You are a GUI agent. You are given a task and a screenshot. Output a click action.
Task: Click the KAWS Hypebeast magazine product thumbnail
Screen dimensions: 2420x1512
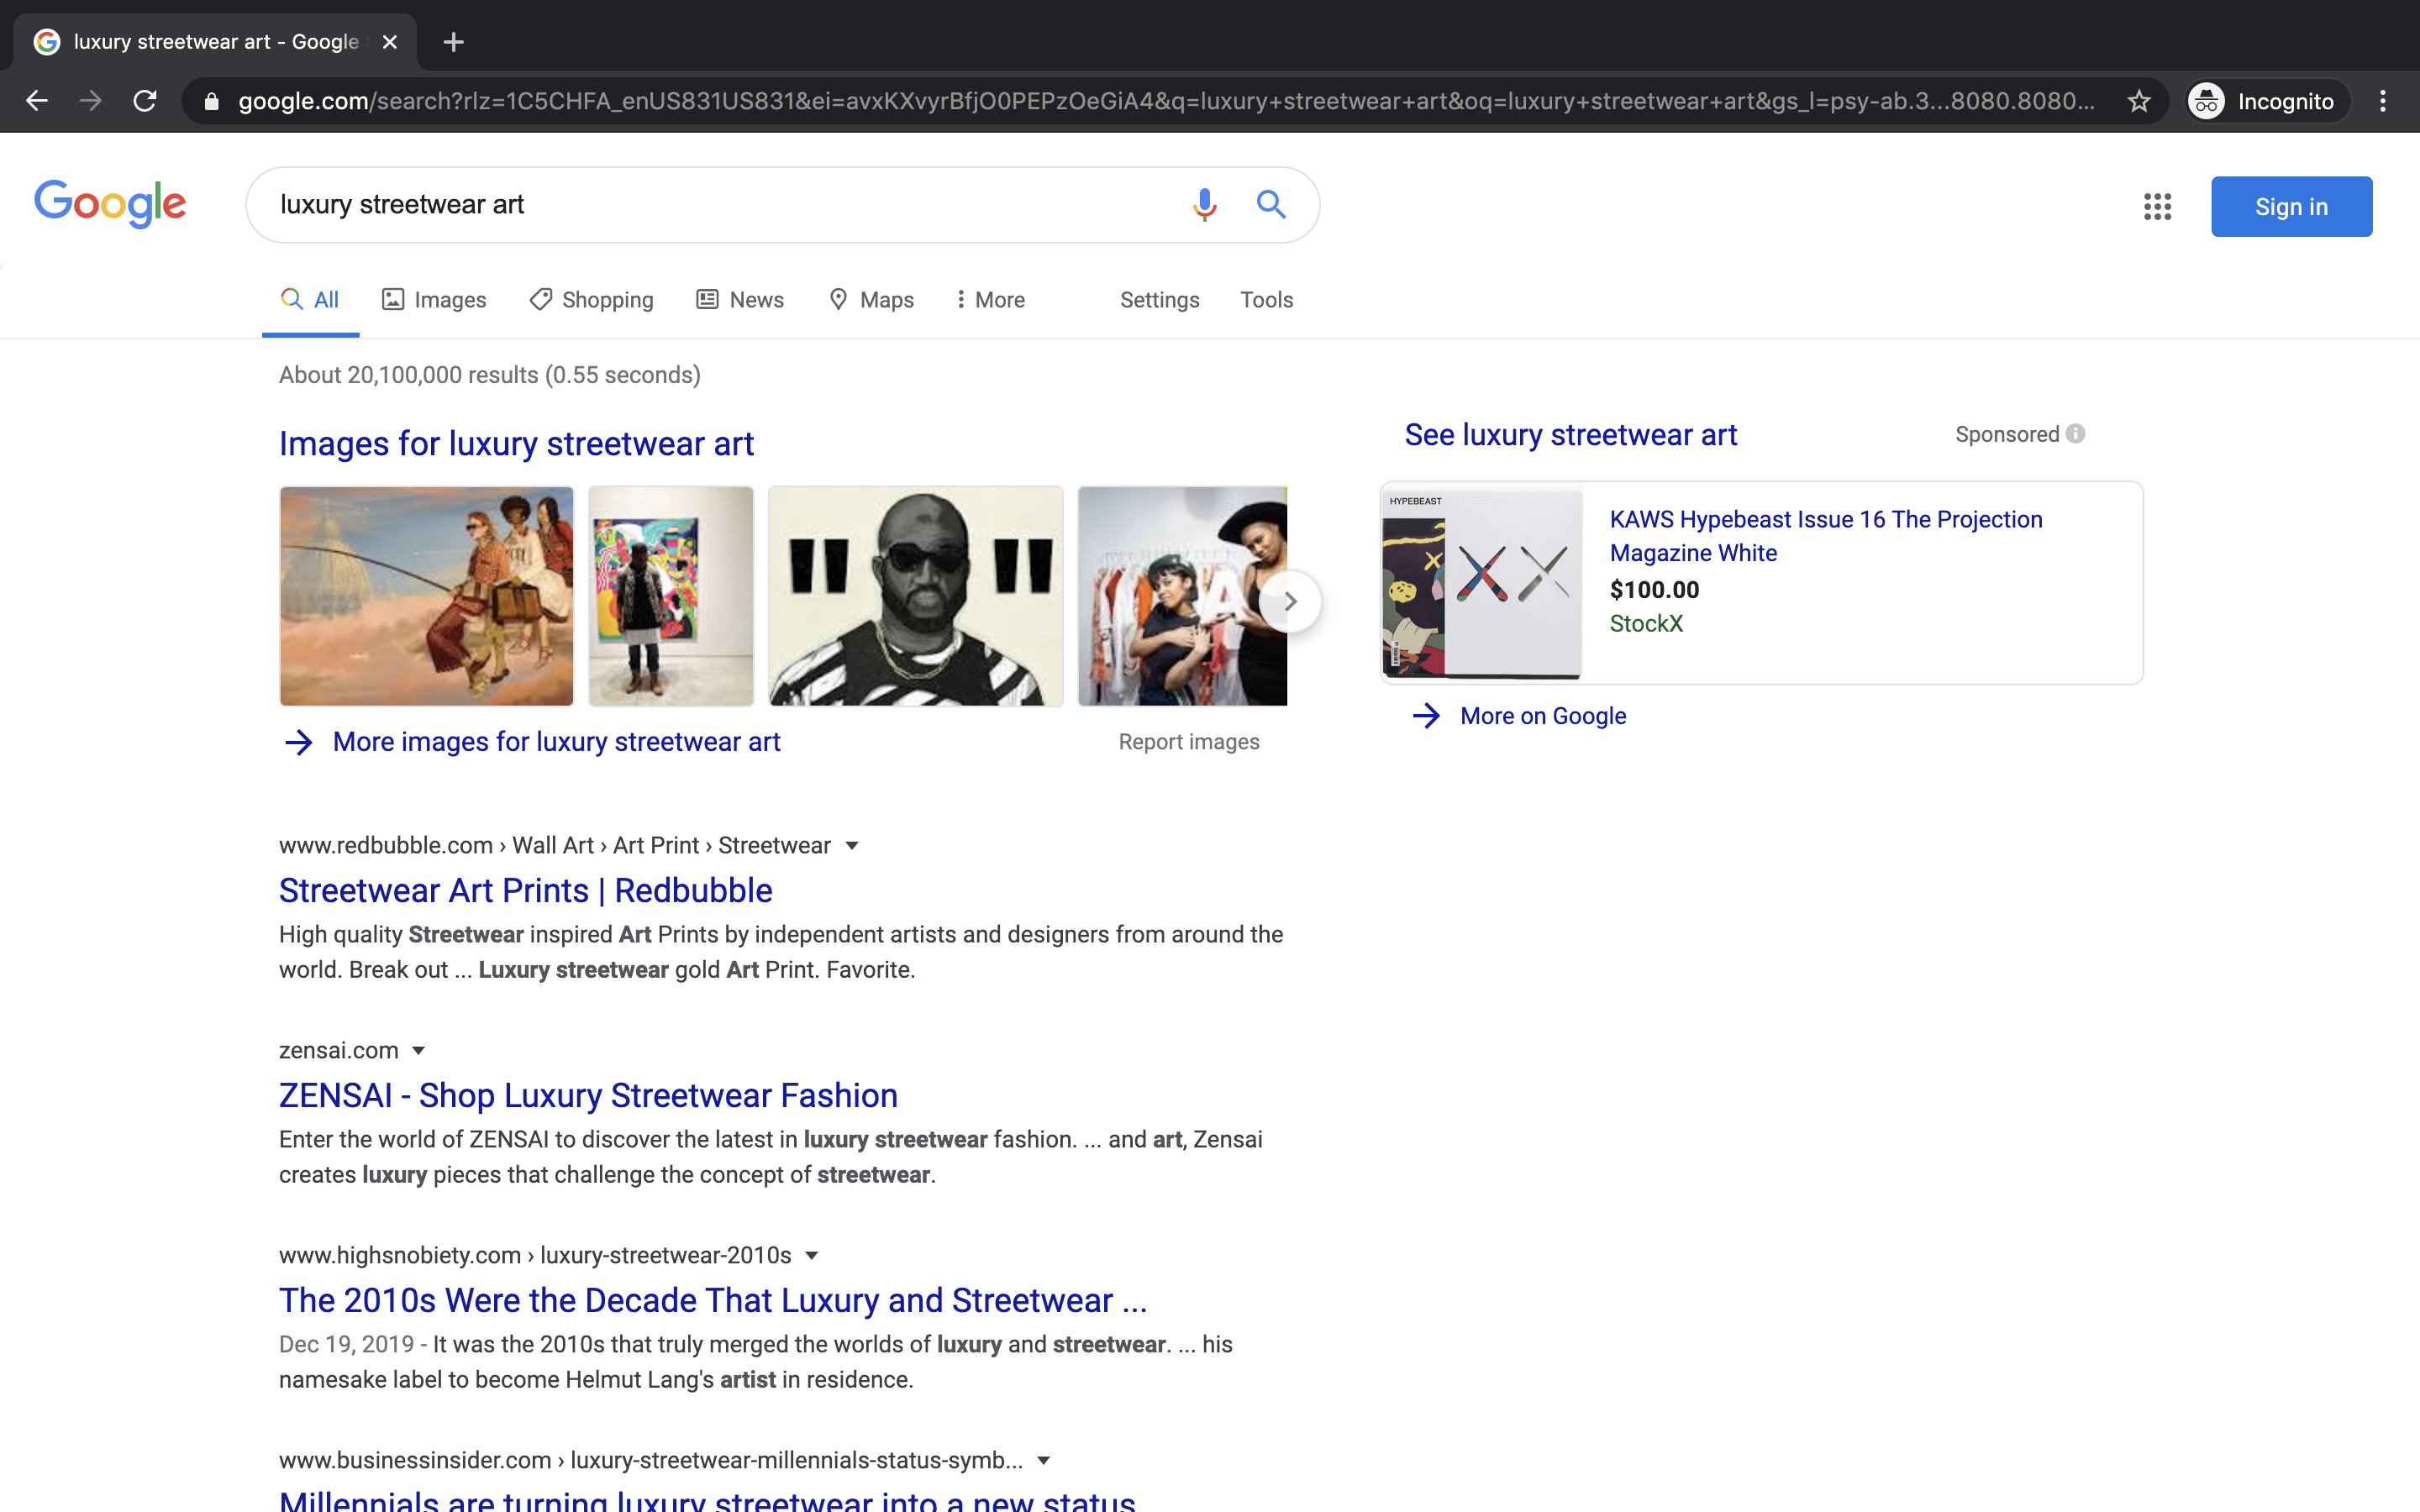coord(1481,584)
